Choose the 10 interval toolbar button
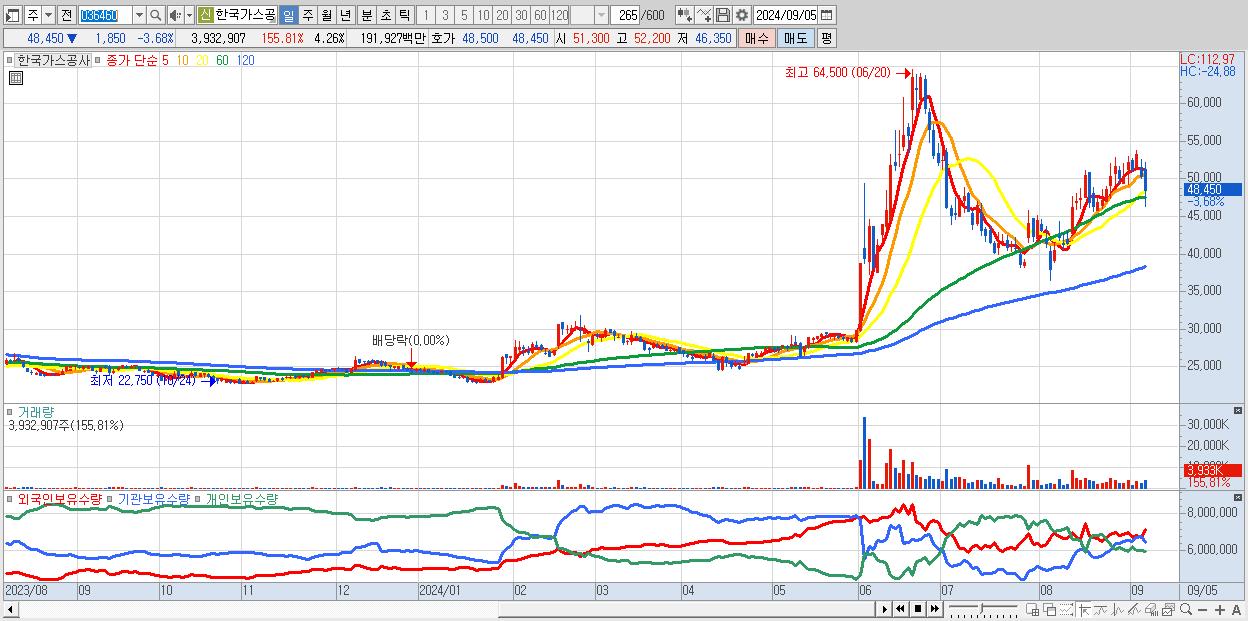Image resolution: width=1248 pixels, height=621 pixels. (483, 15)
